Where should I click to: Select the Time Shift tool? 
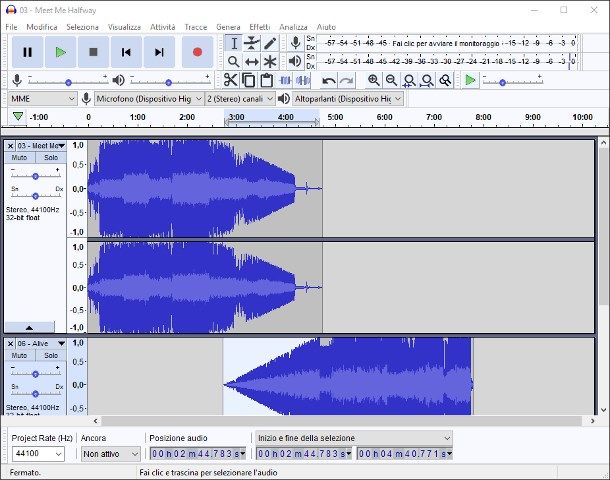click(x=252, y=61)
